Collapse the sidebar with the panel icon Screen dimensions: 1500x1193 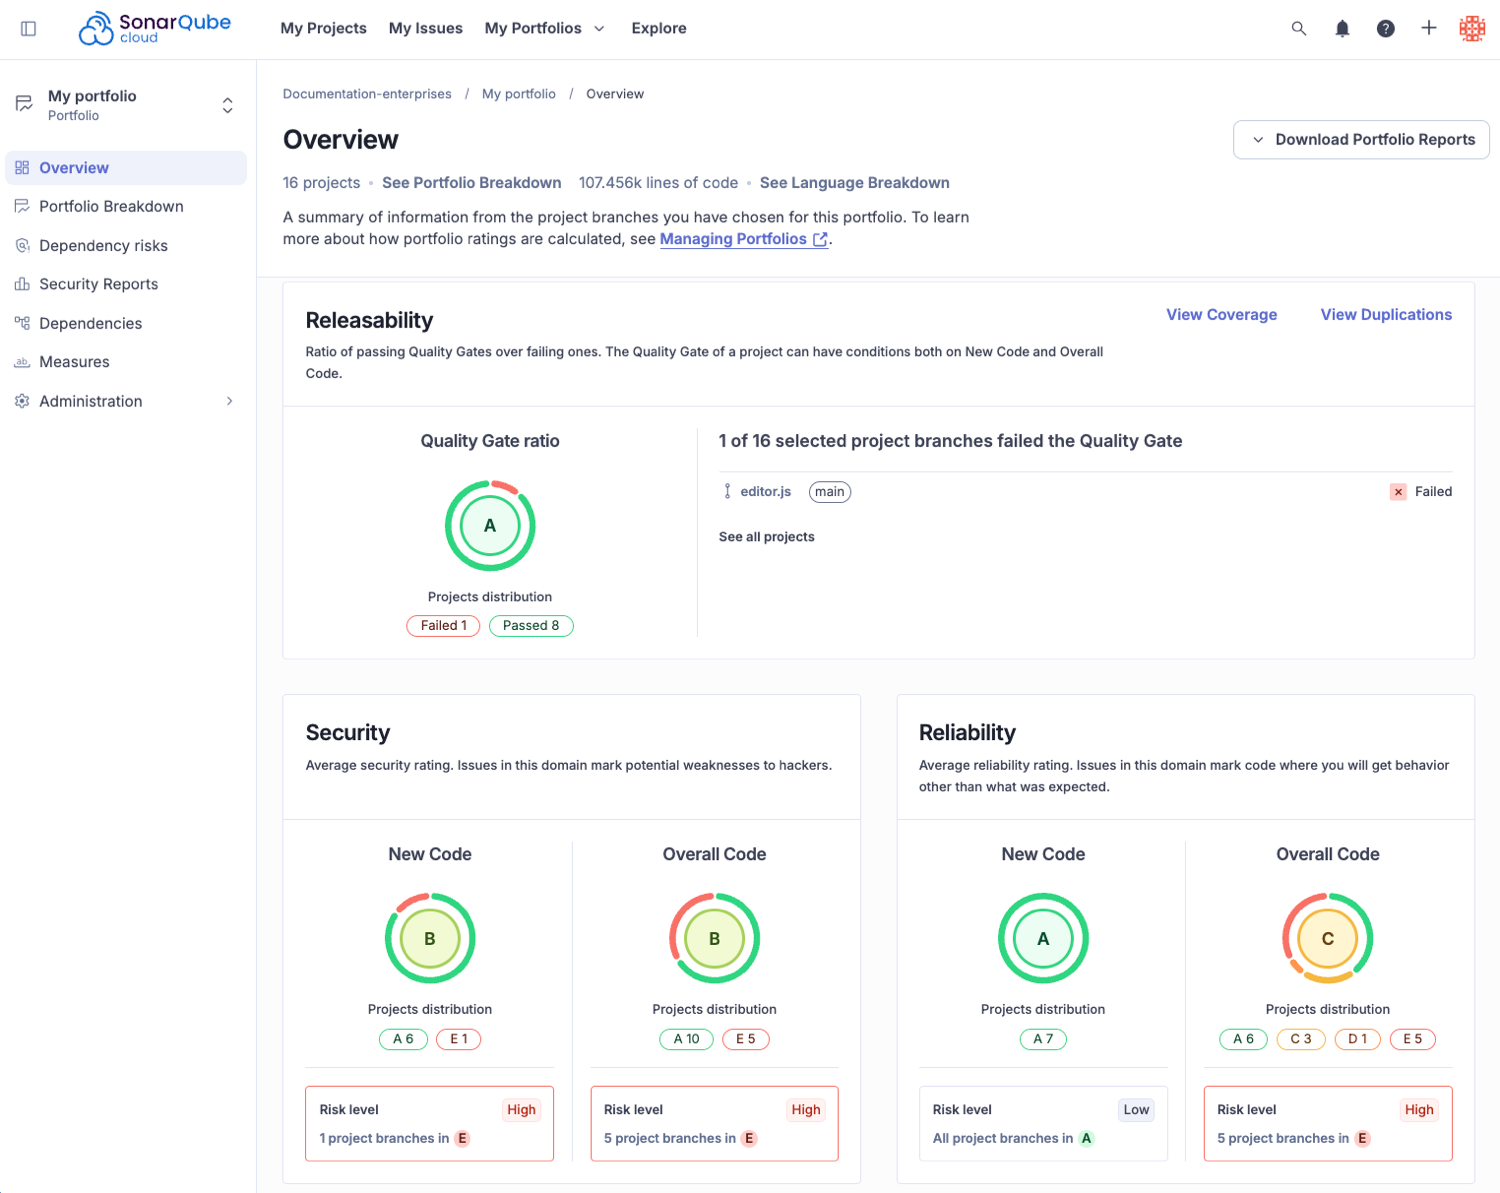[28, 28]
